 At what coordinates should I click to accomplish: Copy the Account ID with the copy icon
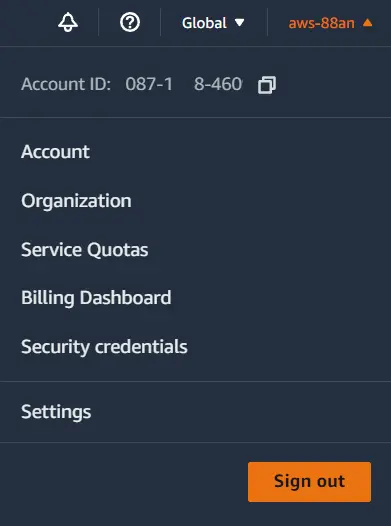pos(267,85)
